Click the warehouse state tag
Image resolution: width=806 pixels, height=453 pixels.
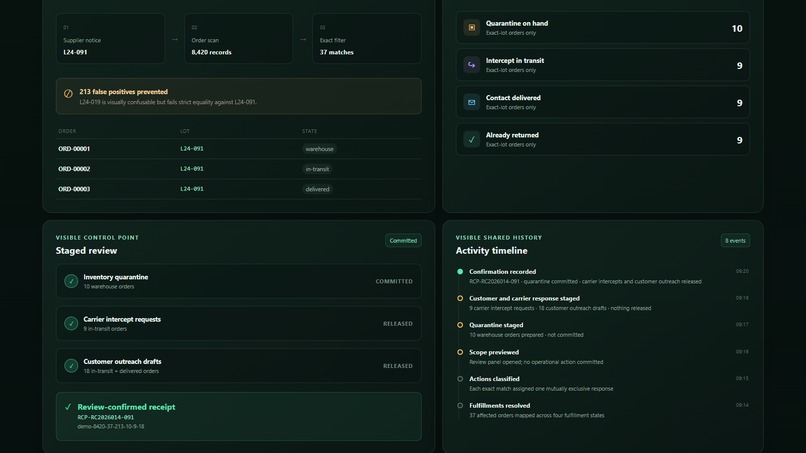point(319,149)
